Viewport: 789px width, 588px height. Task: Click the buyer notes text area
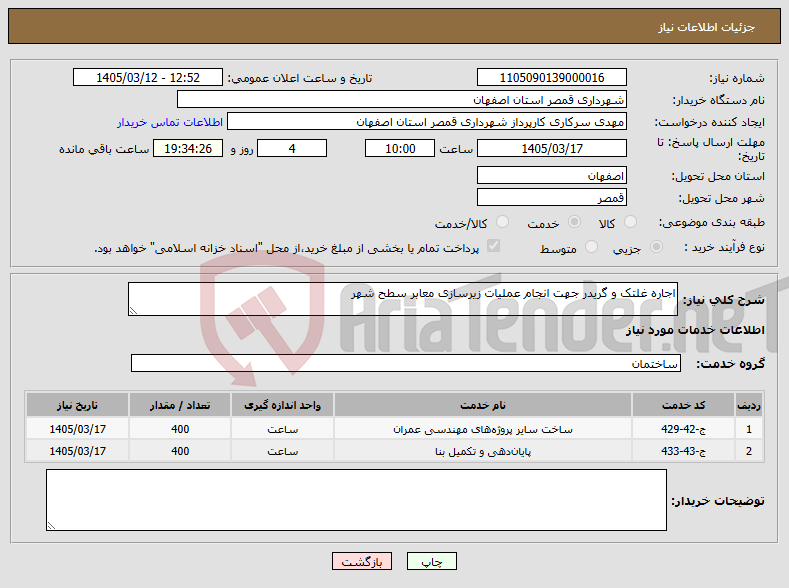tap(356, 500)
